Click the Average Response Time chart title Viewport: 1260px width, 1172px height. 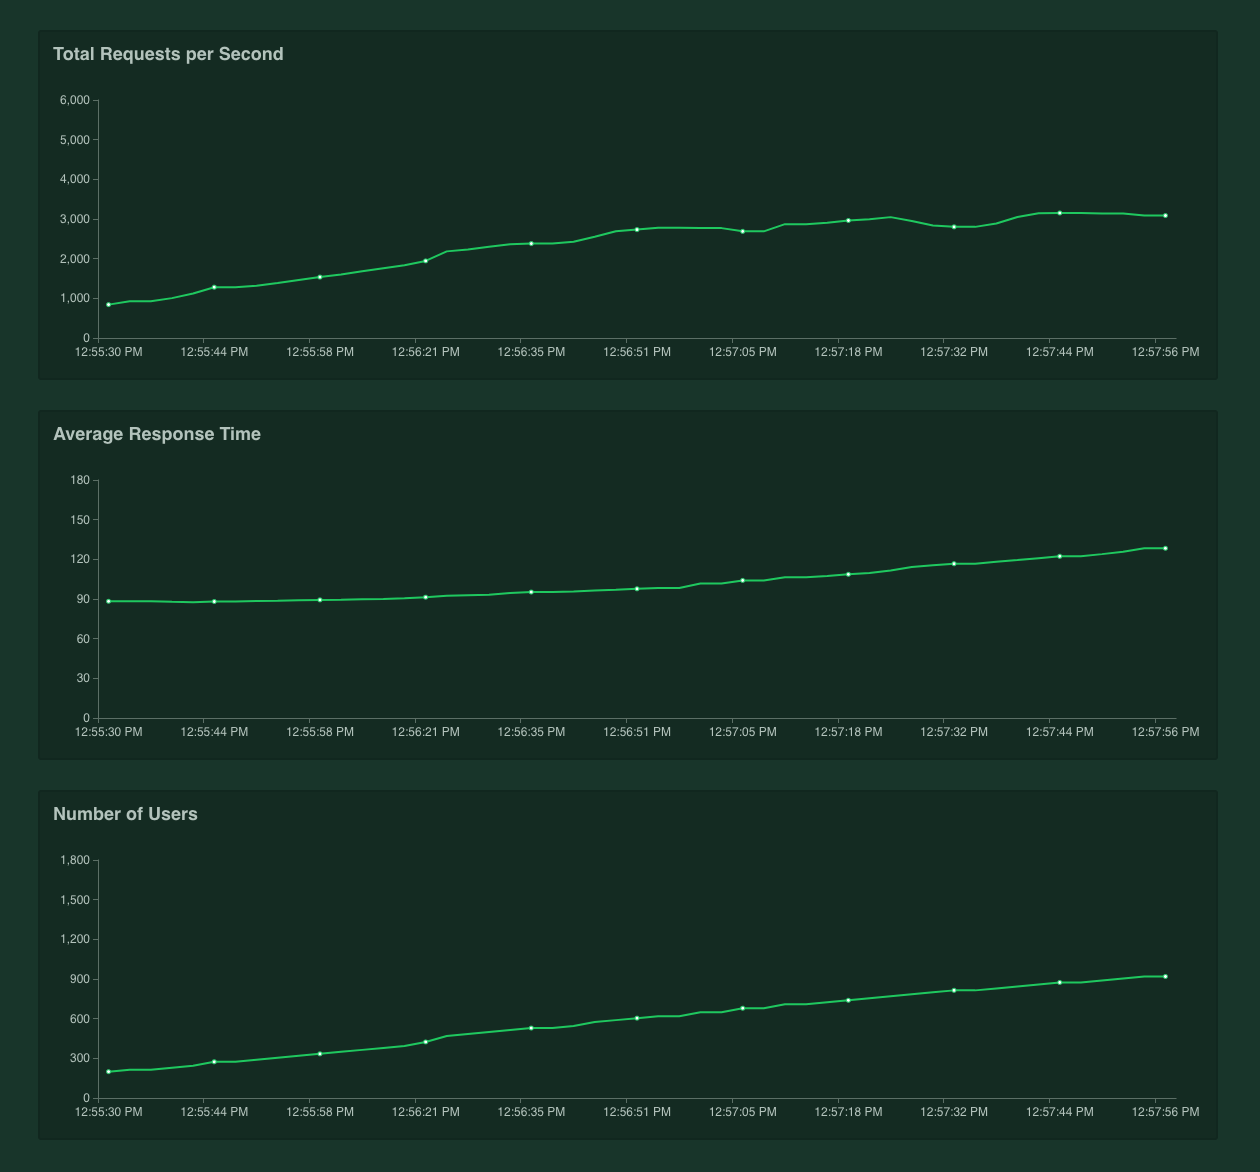157,434
